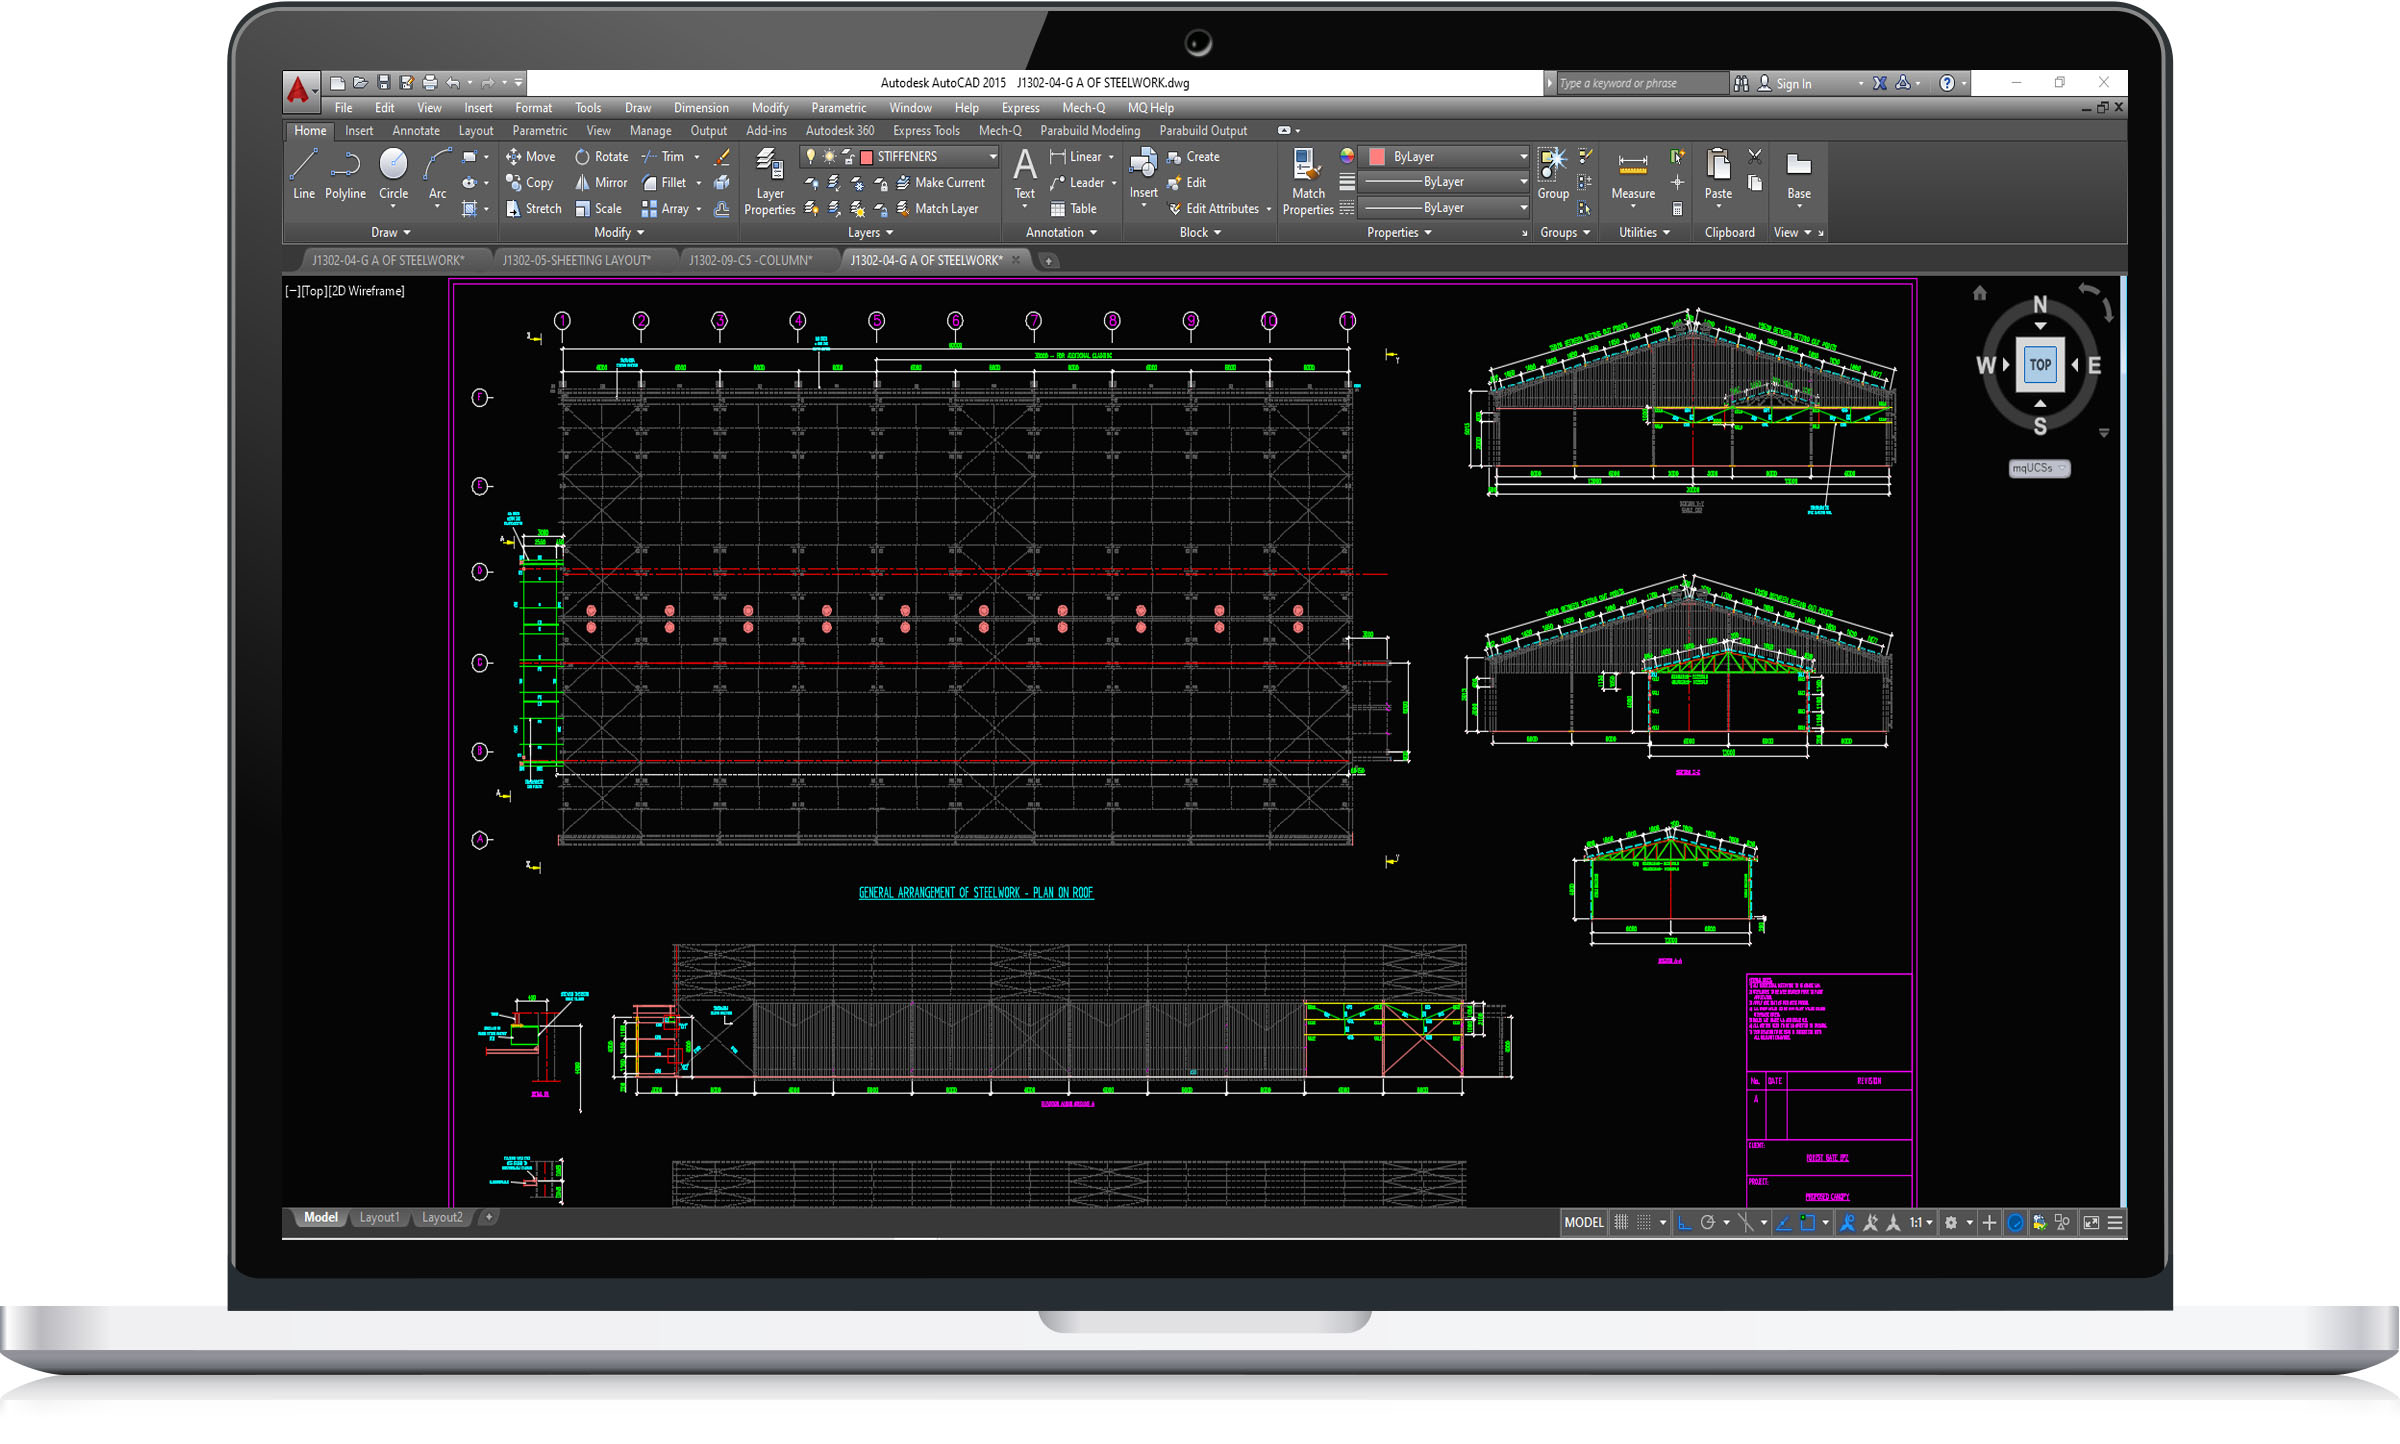
Task: Click the TOP face of the ViewCube
Action: 2040,365
